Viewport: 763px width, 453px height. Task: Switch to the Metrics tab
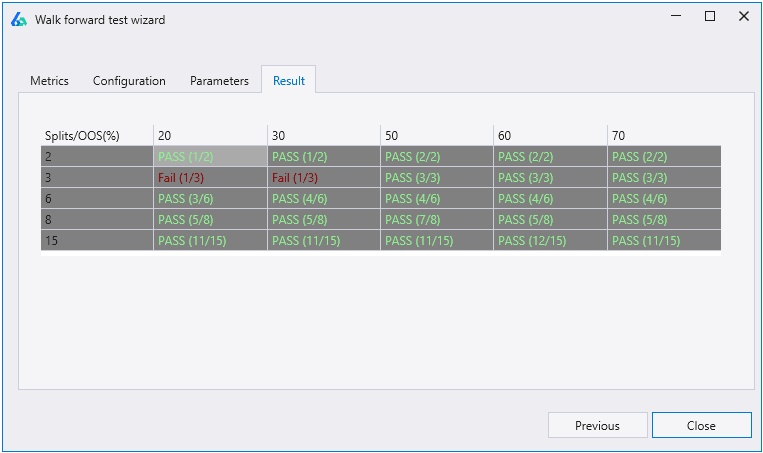pyautogui.click(x=49, y=81)
